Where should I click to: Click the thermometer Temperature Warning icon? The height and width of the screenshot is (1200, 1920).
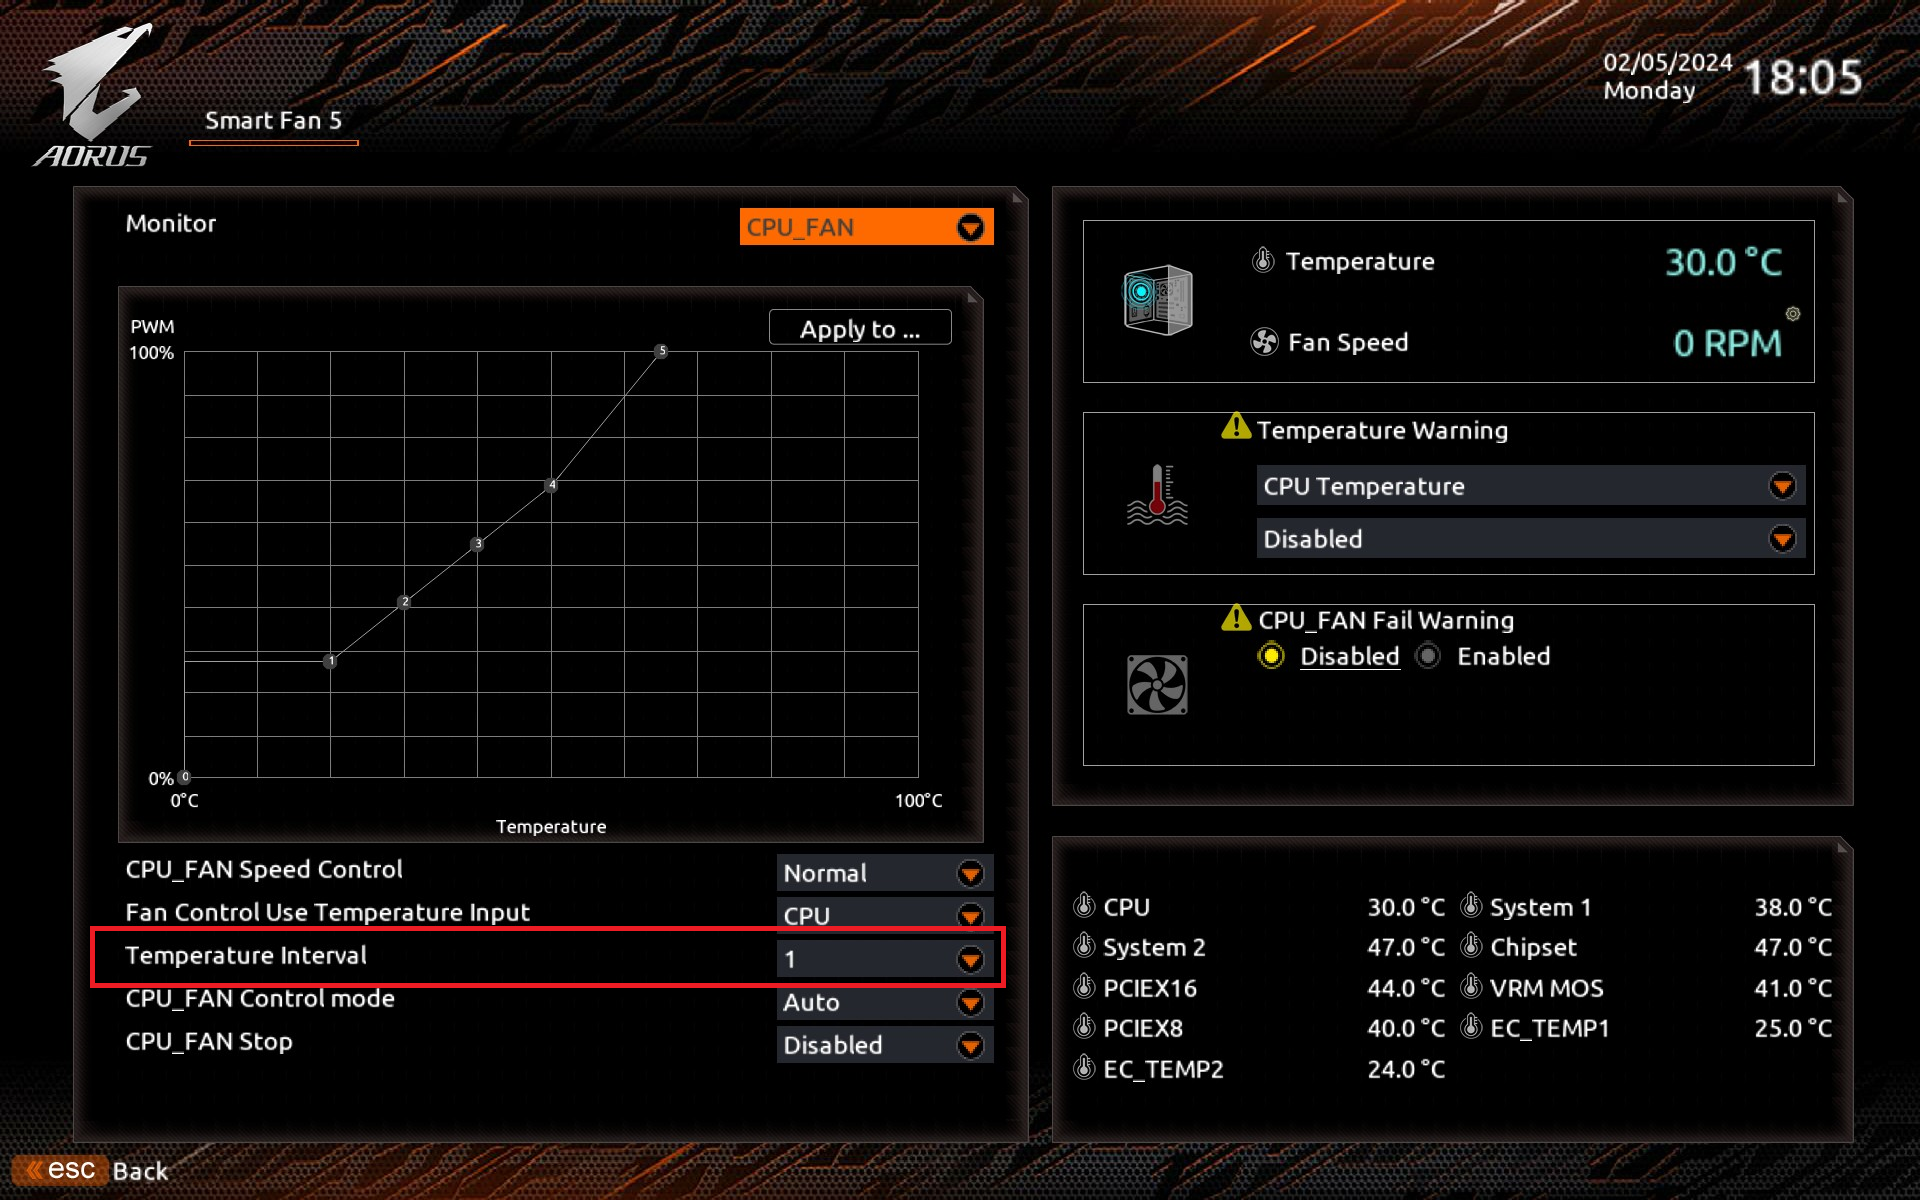coord(1157,495)
